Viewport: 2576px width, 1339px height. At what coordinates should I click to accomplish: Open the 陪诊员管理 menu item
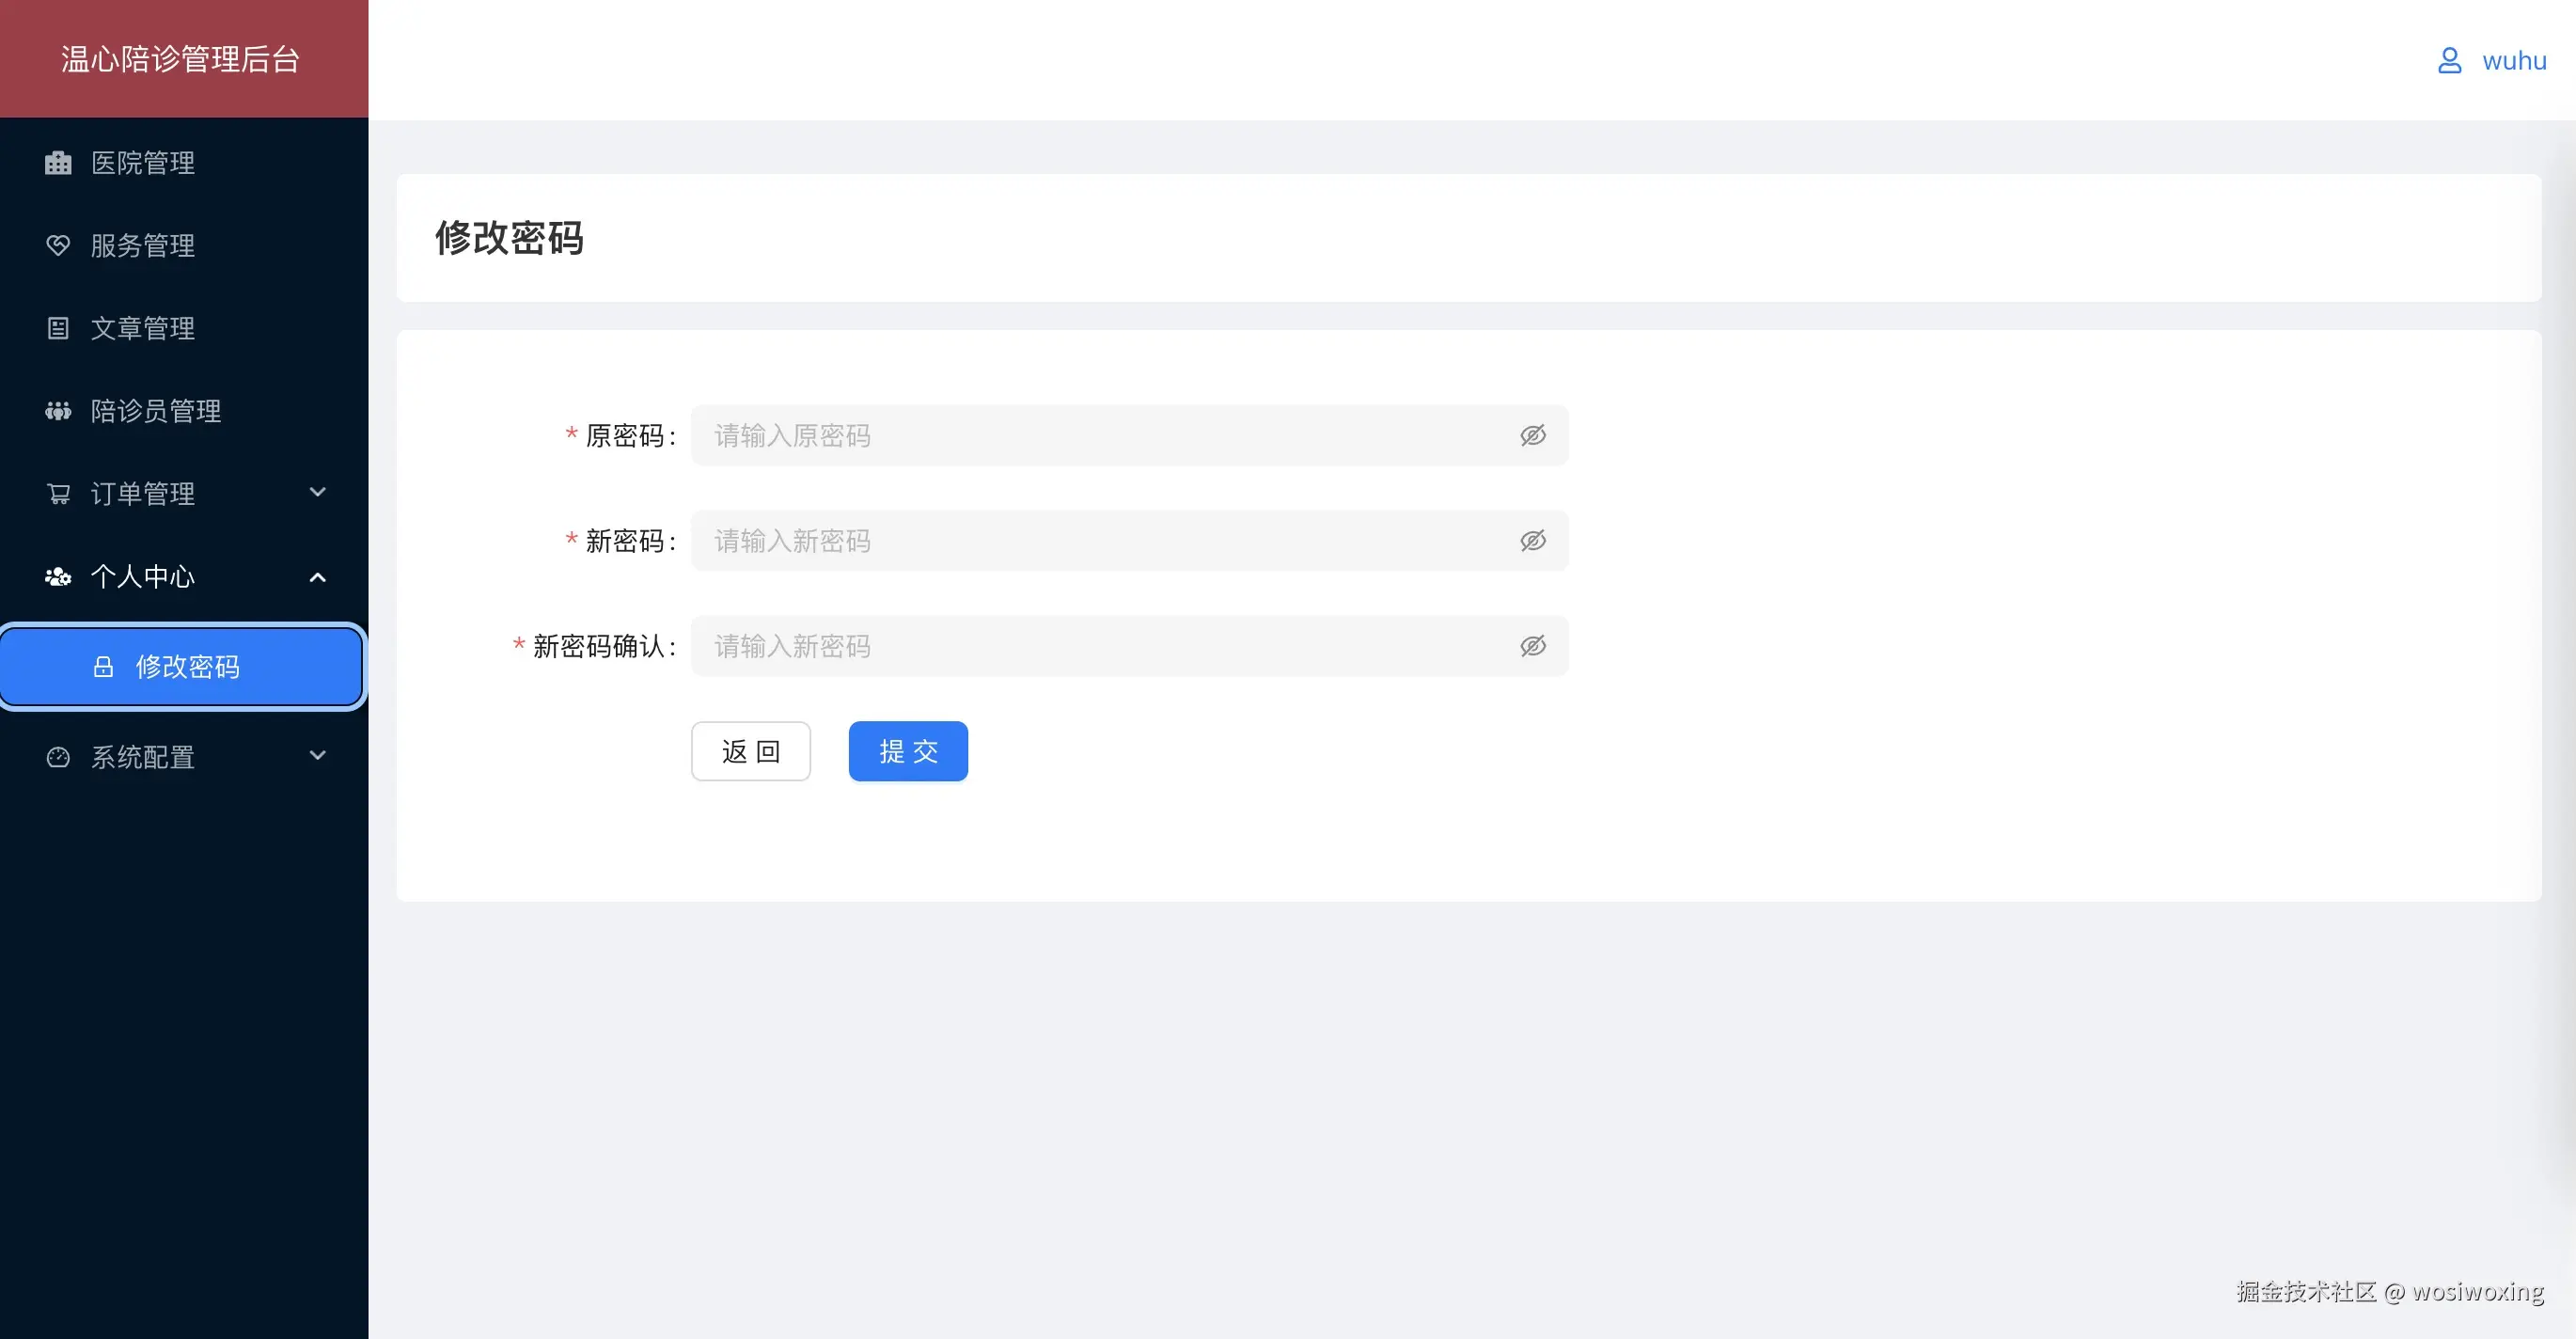(x=156, y=411)
